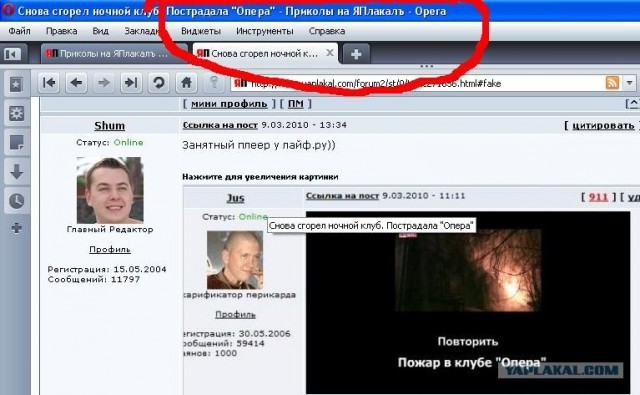Viewport: 640px width, 395px height.
Task: Open the address bar dropdown arrow
Action: 629,83
